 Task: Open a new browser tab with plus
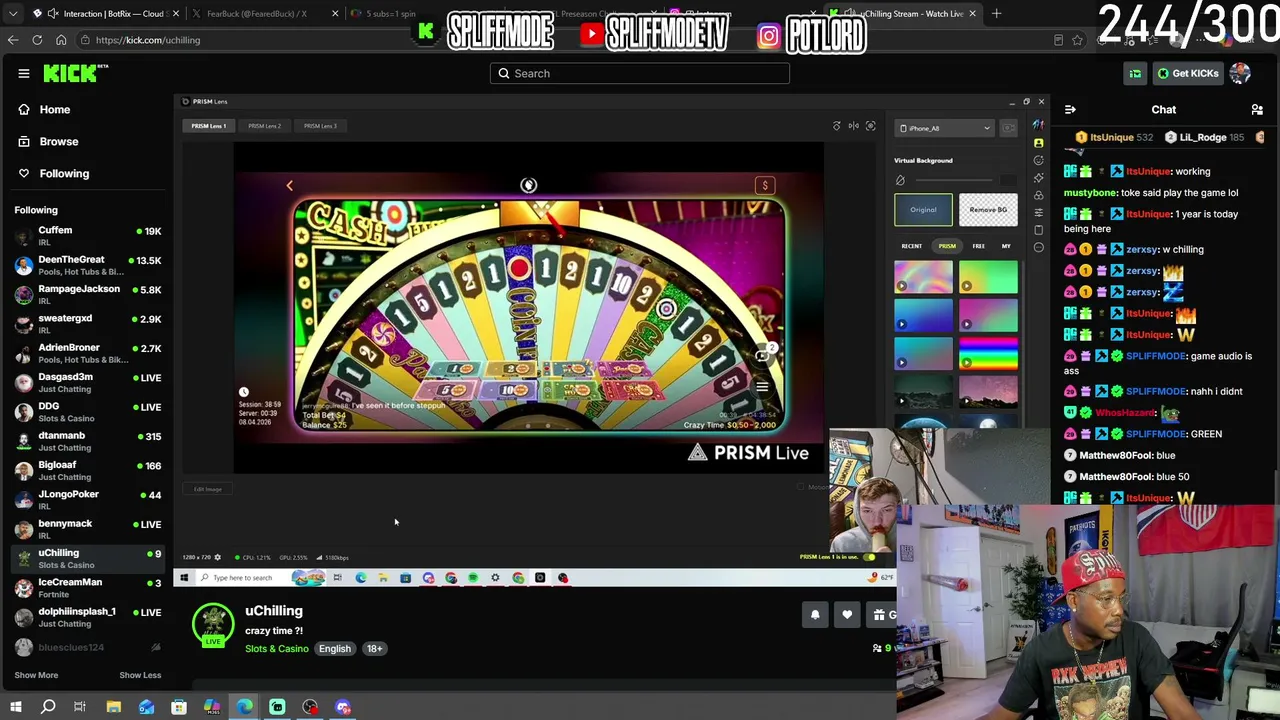(x=996, y=14)
